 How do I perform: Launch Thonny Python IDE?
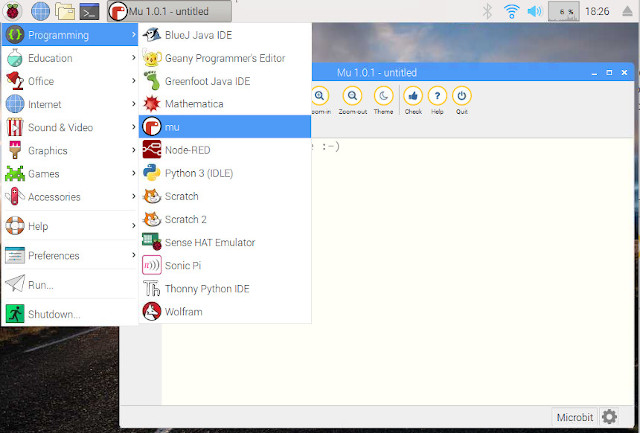click(x=225, y=289)
